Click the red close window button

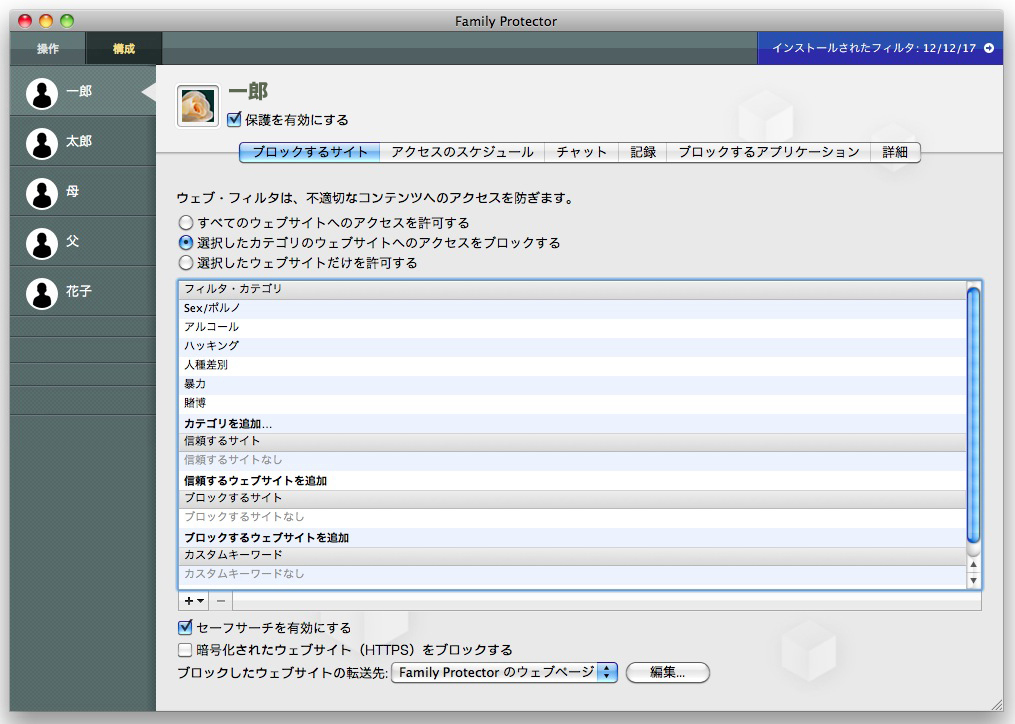(x=25, y=21)
